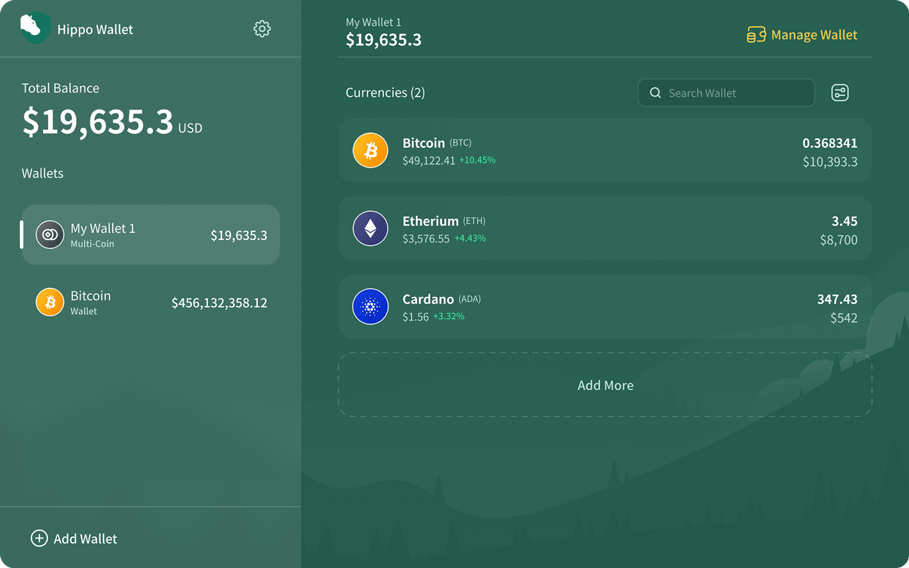This screenshot has width=909, height=568.
Task: Open the Bitcoin (BTC) currency row
Action: pos(604,151)
